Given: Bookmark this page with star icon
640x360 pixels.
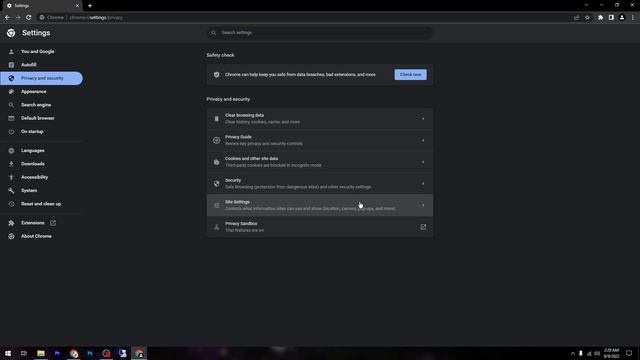Looking at the screenshot, I should click(587, 18).
